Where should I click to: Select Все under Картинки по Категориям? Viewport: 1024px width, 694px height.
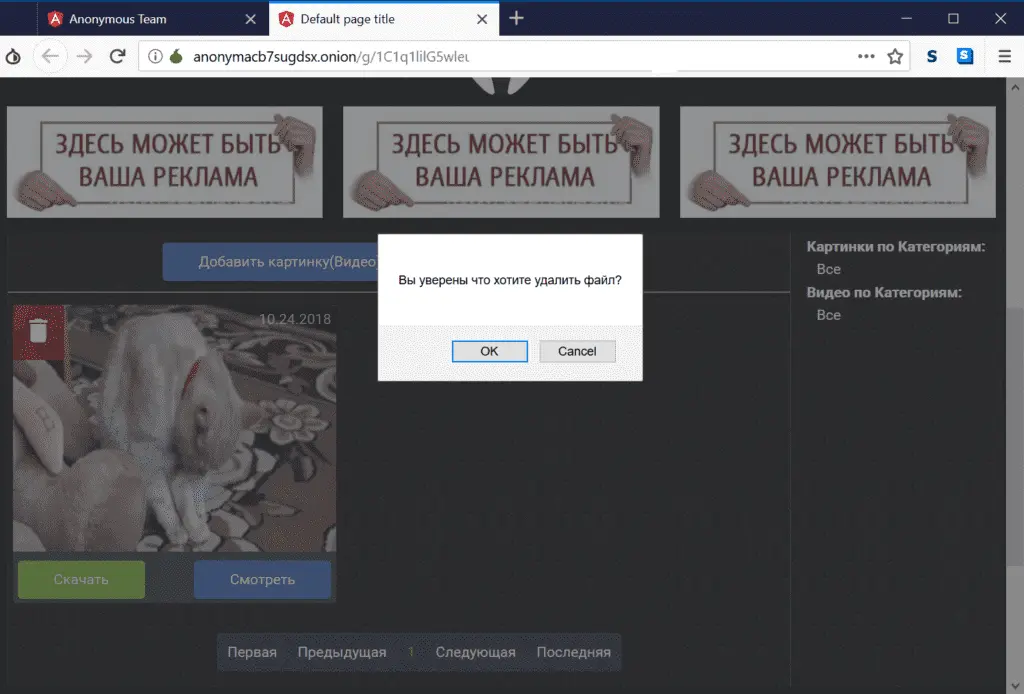point(828,269)
